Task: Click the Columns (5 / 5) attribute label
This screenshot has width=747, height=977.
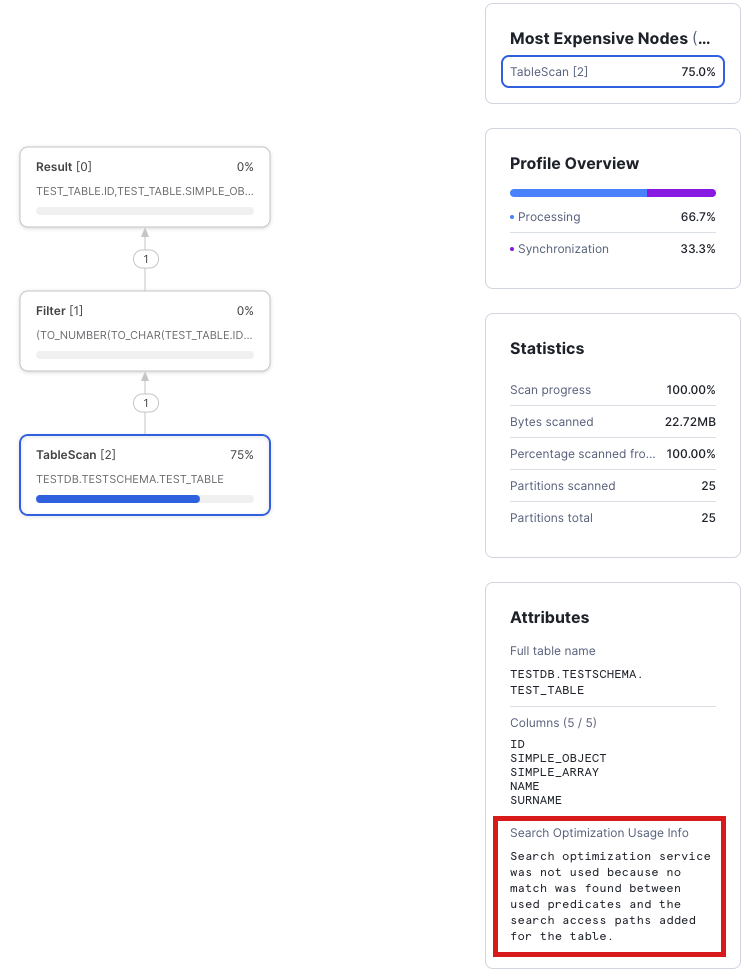Action: (x=553, y=723)
